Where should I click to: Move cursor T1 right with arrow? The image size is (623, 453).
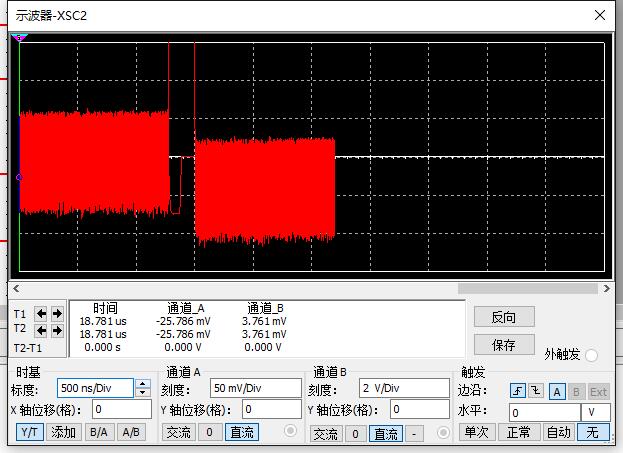[57, 314]
